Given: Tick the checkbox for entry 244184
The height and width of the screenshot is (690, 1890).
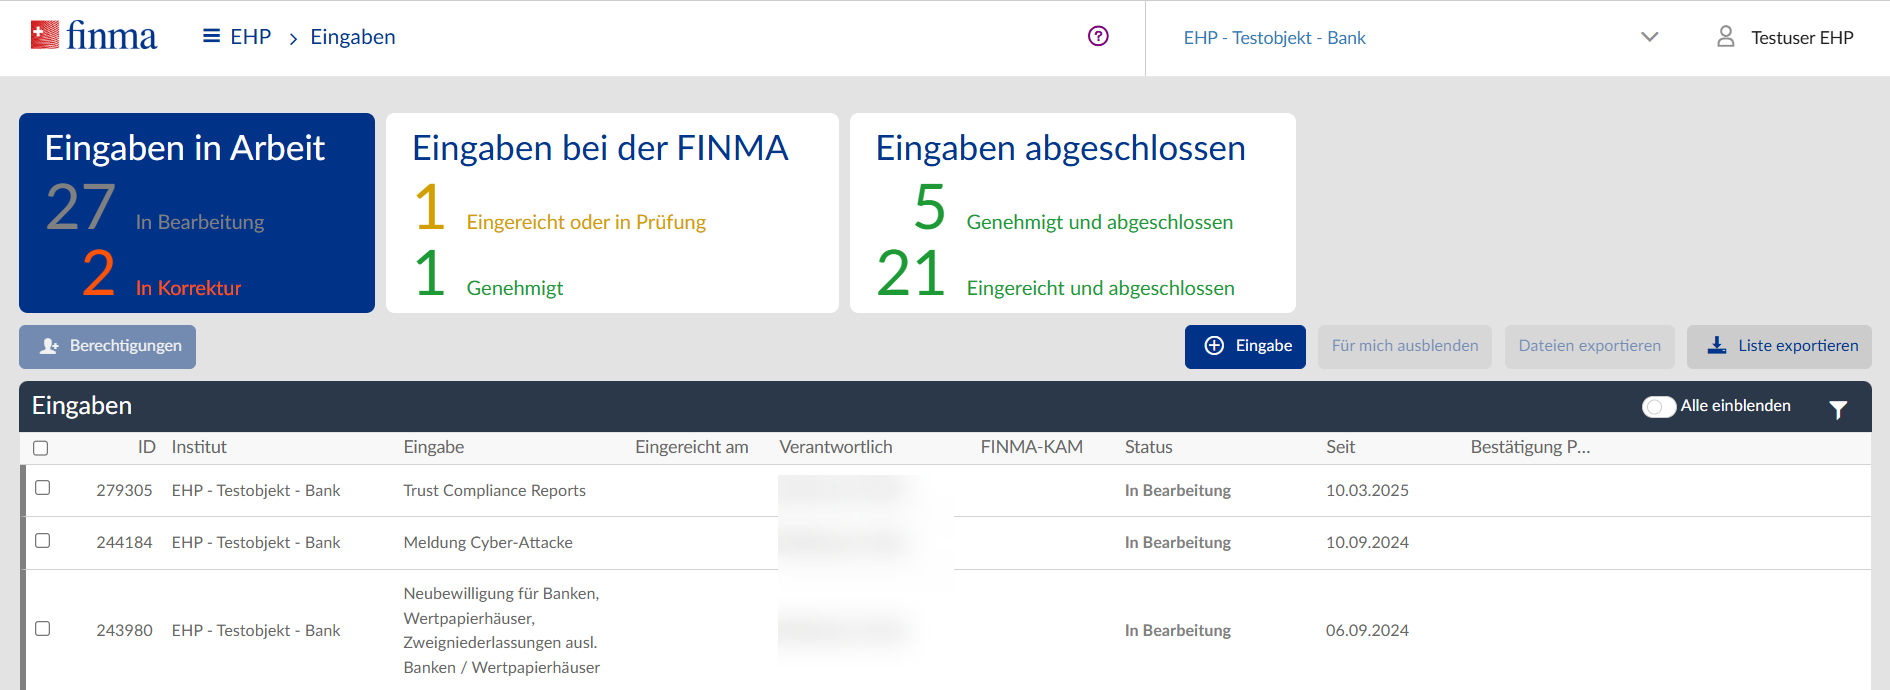Looking at the screenshot, I should click(x=42, y=541).
